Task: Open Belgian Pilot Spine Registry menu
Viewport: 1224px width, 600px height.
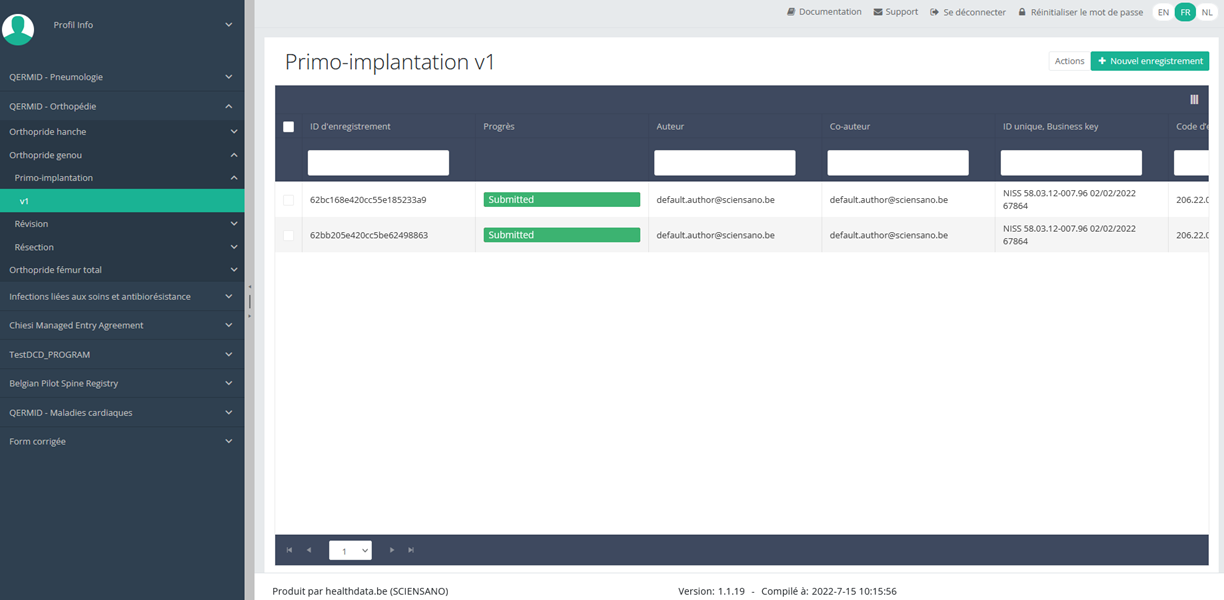Action: point(122,384)
